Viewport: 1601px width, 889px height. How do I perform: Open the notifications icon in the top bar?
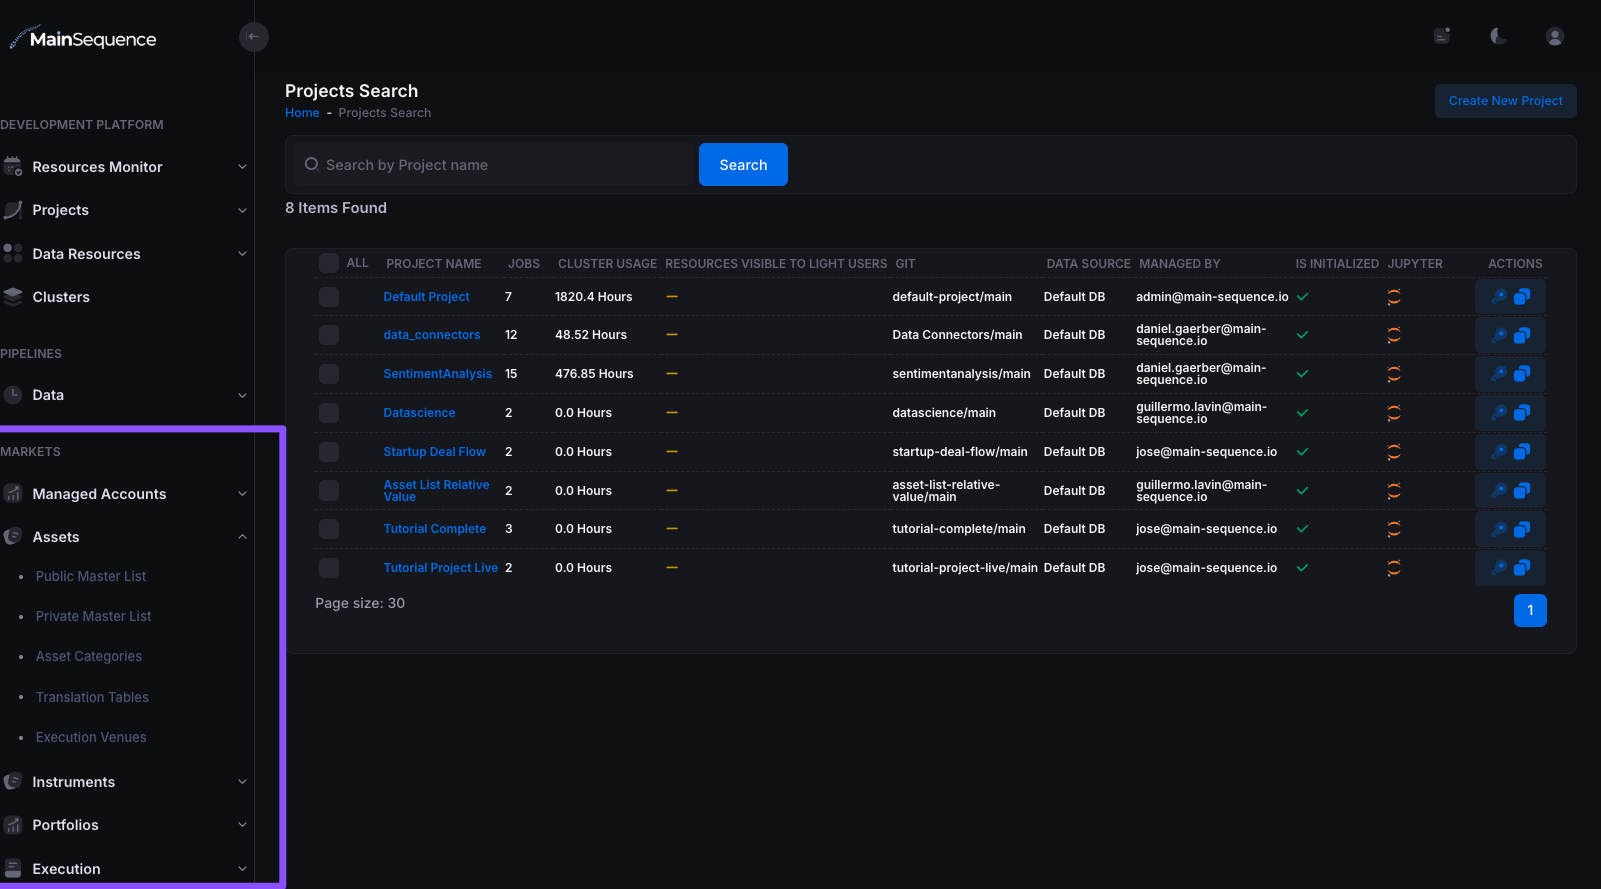pos(1442,36)
